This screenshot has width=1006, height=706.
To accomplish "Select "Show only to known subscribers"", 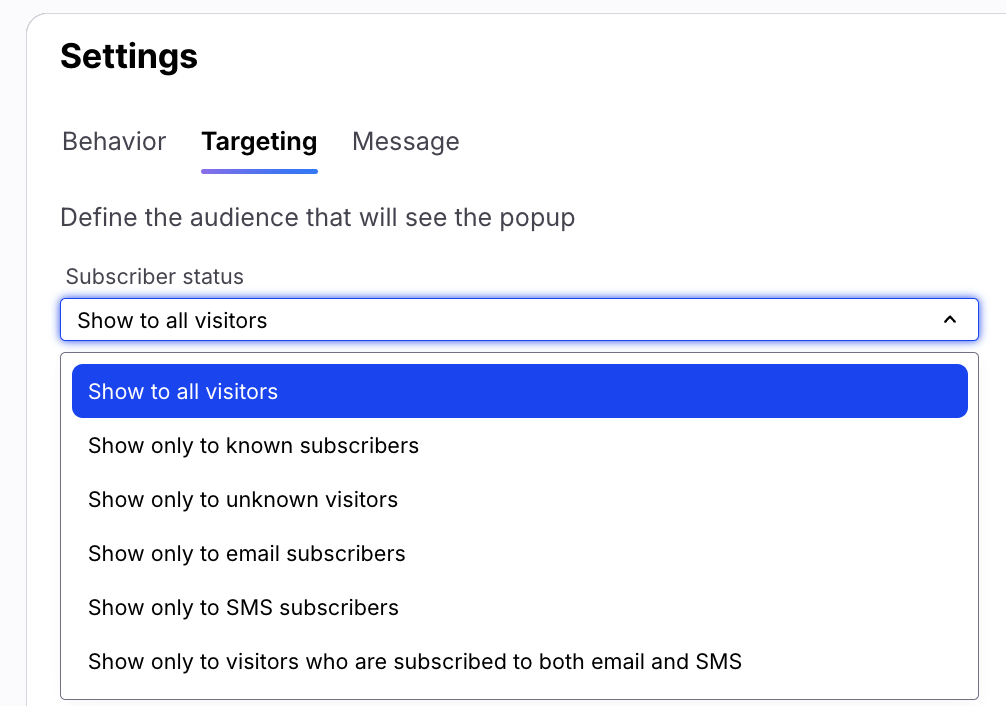I will 253,445.
